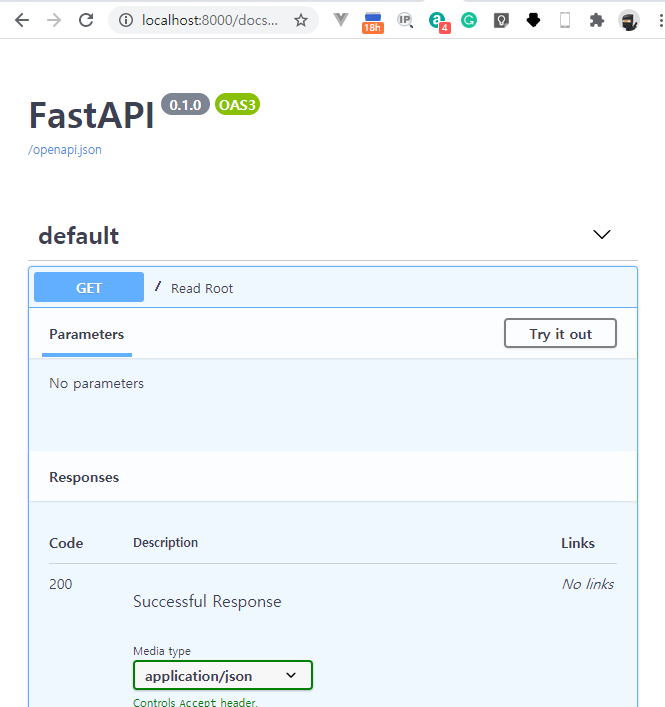Click the GET method badge

[89, 287]
